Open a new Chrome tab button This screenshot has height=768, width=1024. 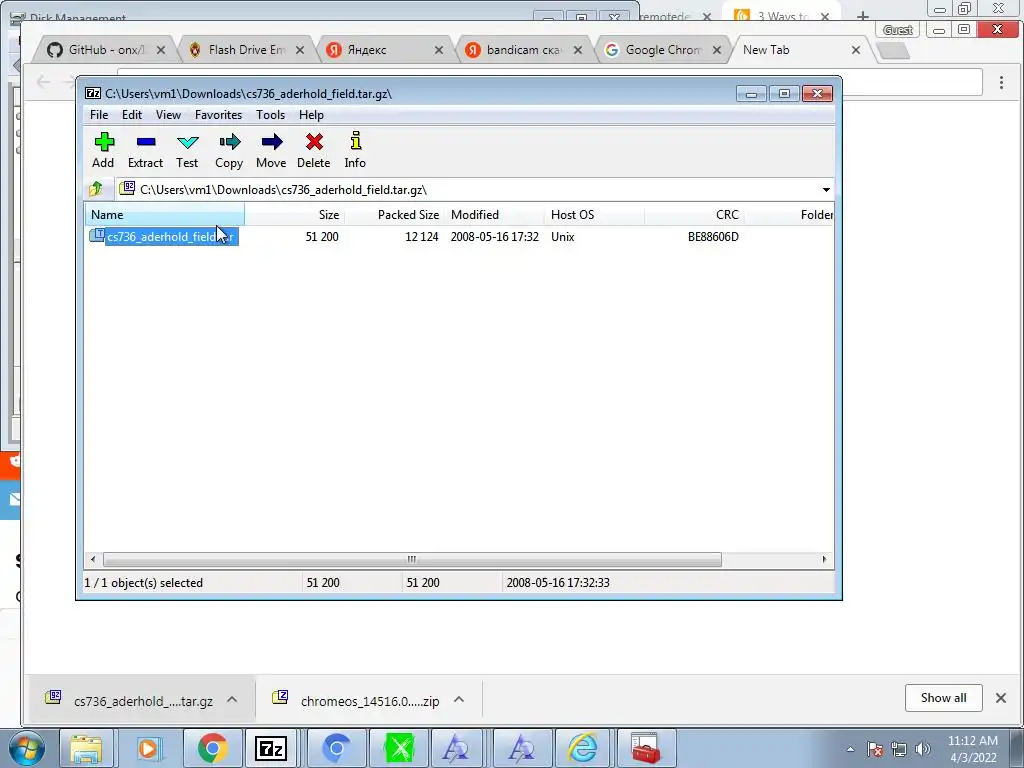pos(892,51)
